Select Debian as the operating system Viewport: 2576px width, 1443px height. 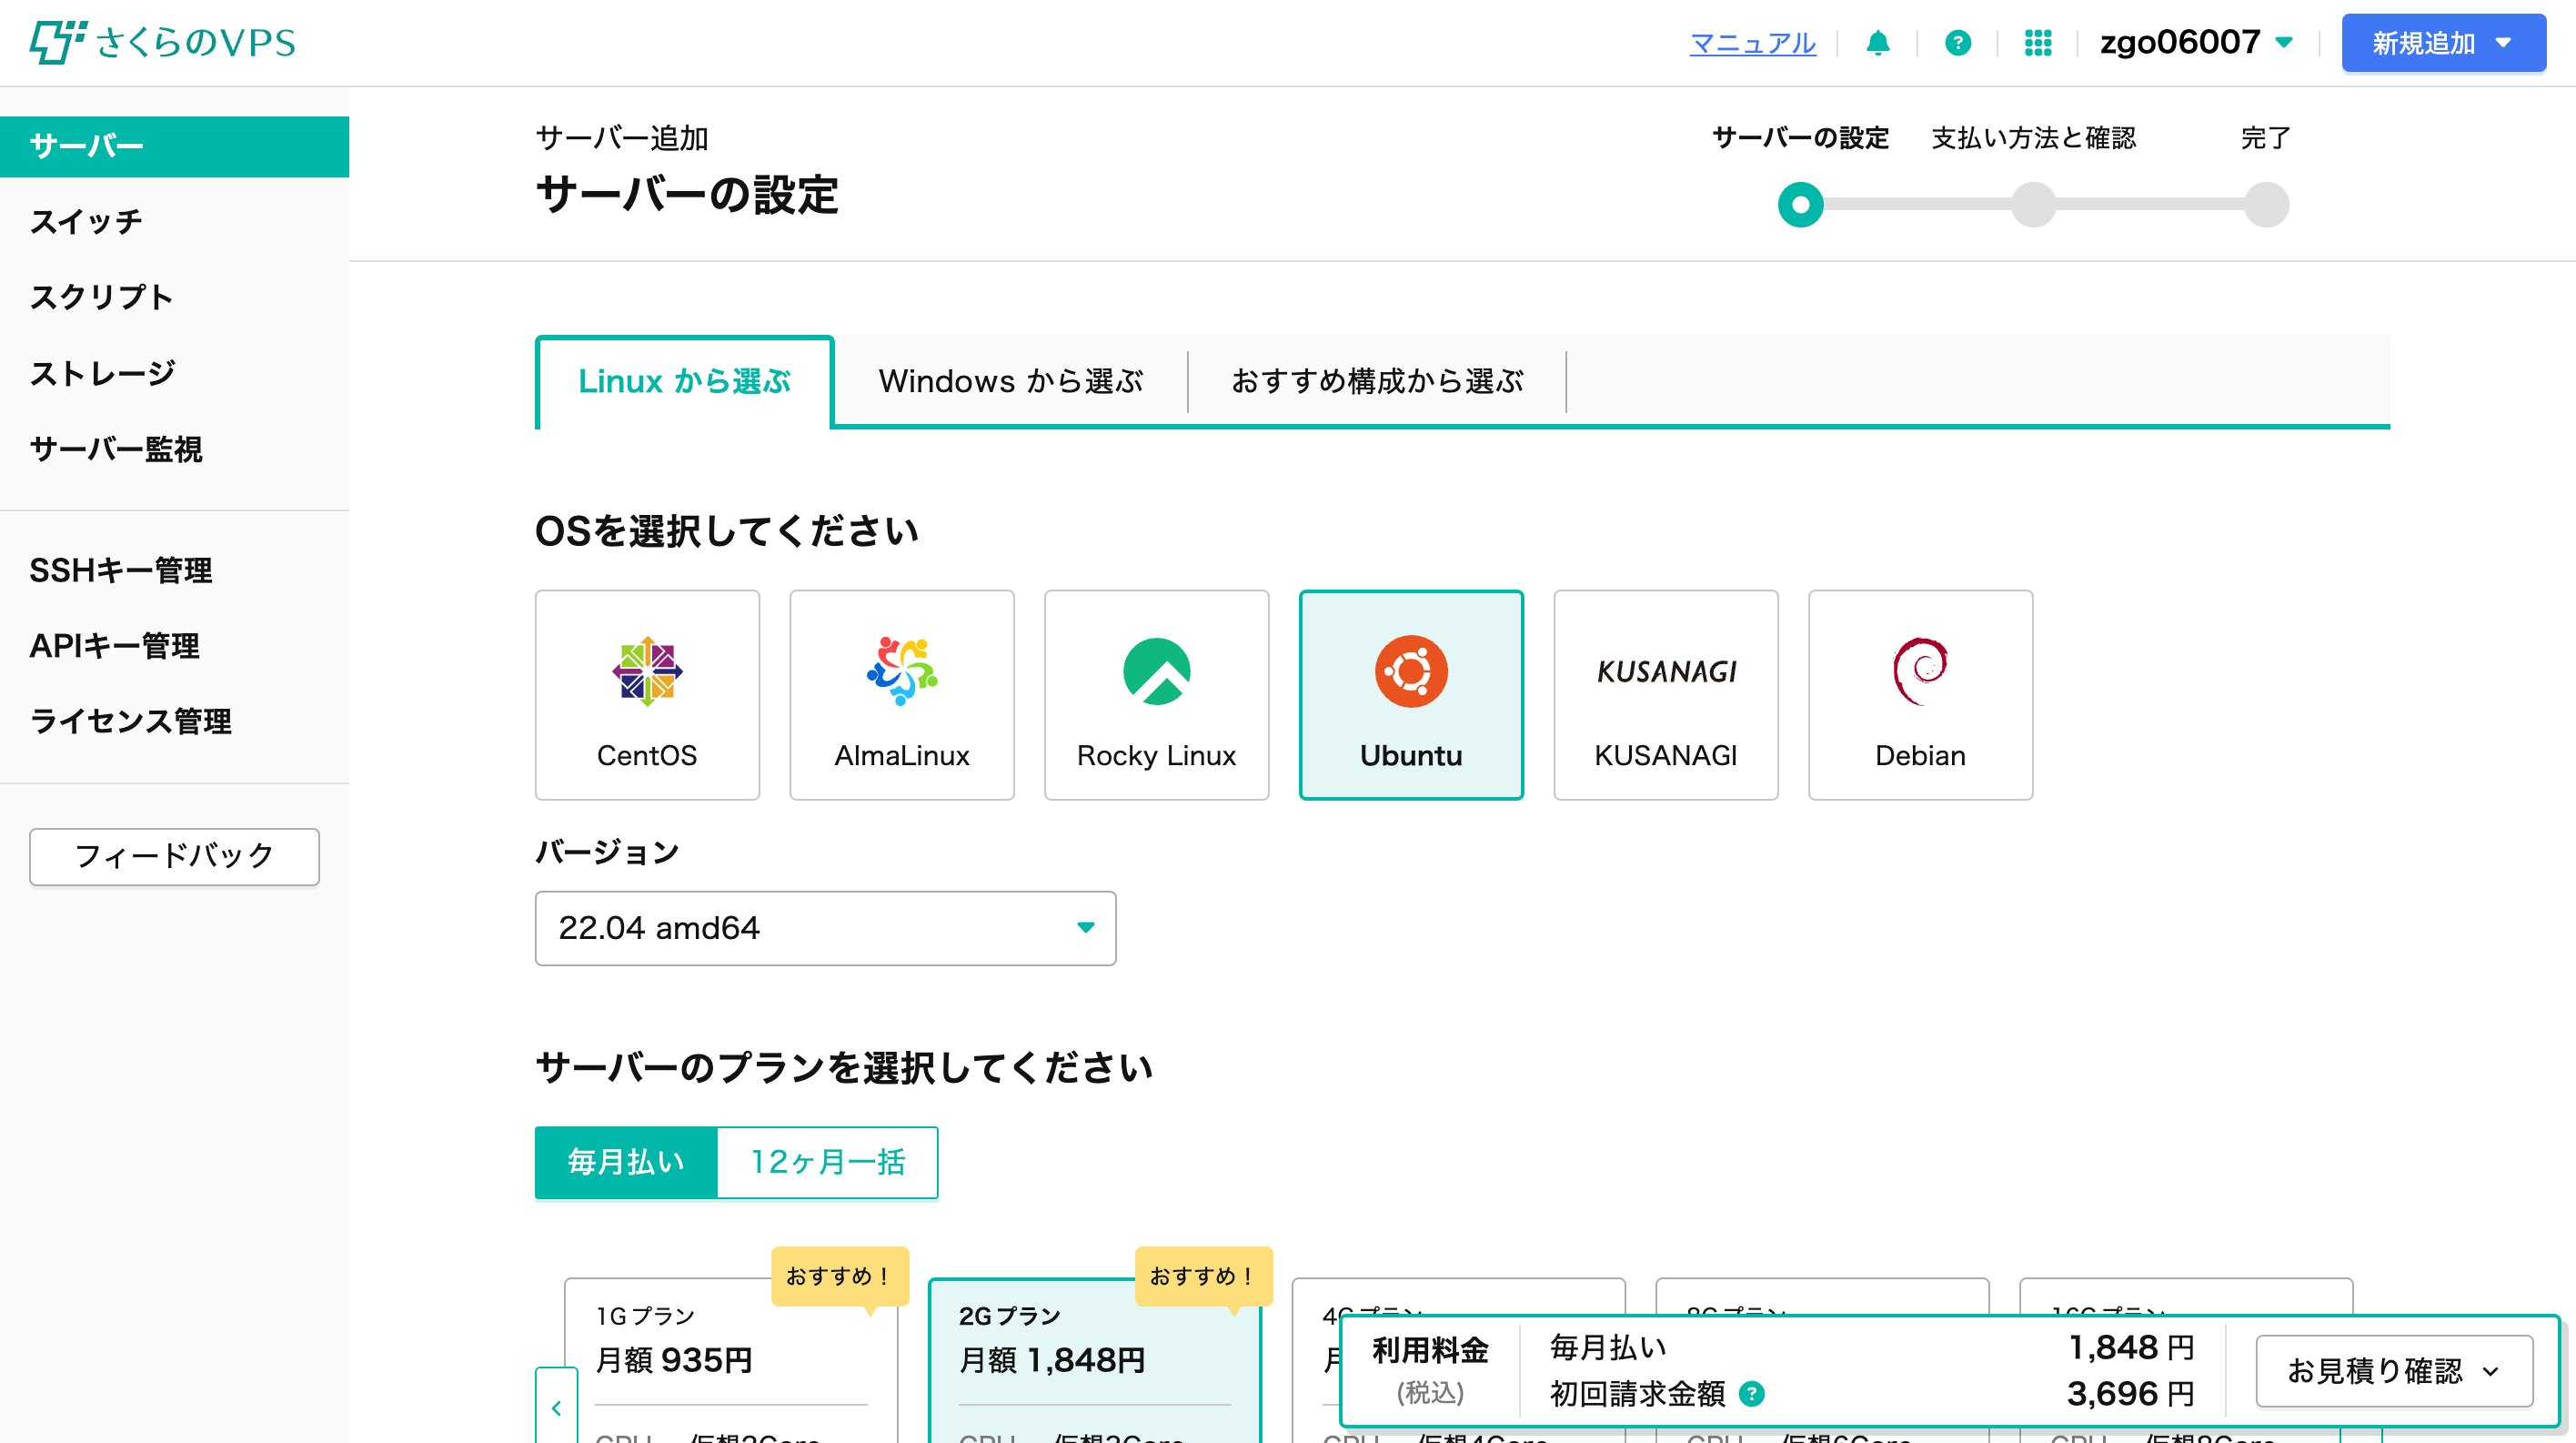tap(1919, 694)
